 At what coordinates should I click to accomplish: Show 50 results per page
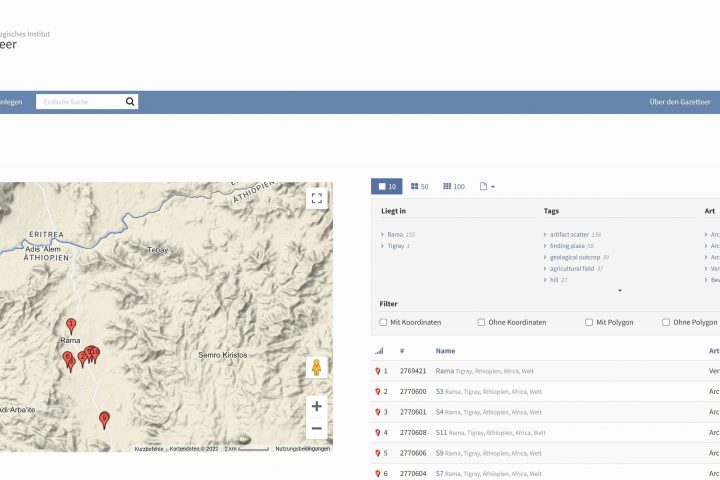pyautogui.click(x=419, y=186)
